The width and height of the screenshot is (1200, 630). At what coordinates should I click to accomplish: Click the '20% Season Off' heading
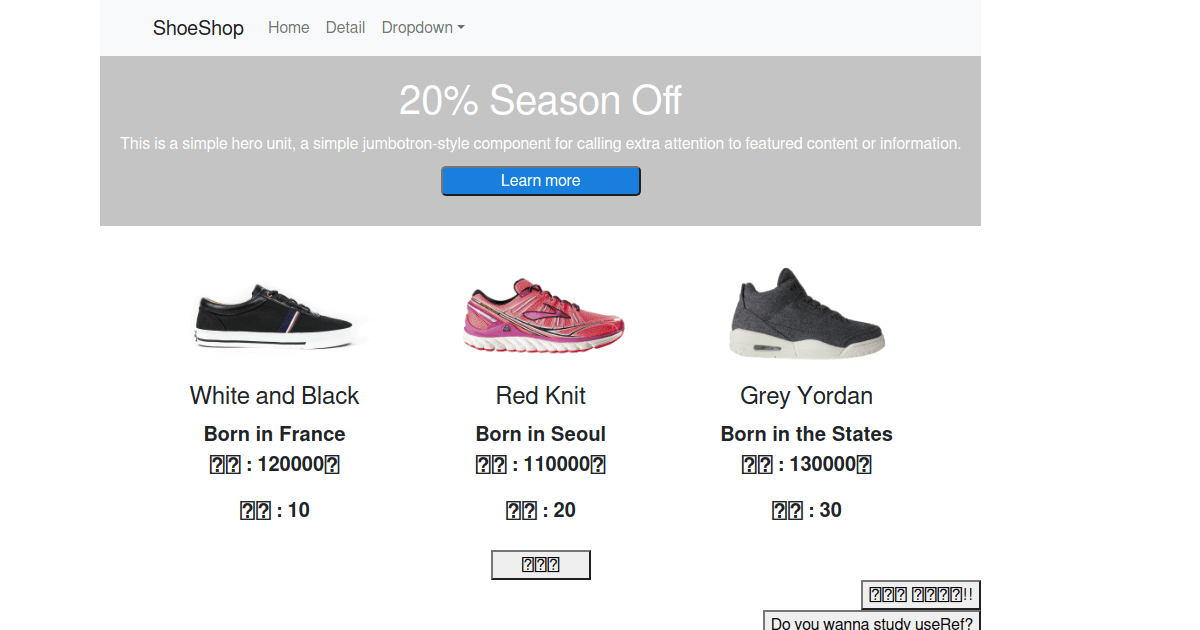(x=540, y=100)
